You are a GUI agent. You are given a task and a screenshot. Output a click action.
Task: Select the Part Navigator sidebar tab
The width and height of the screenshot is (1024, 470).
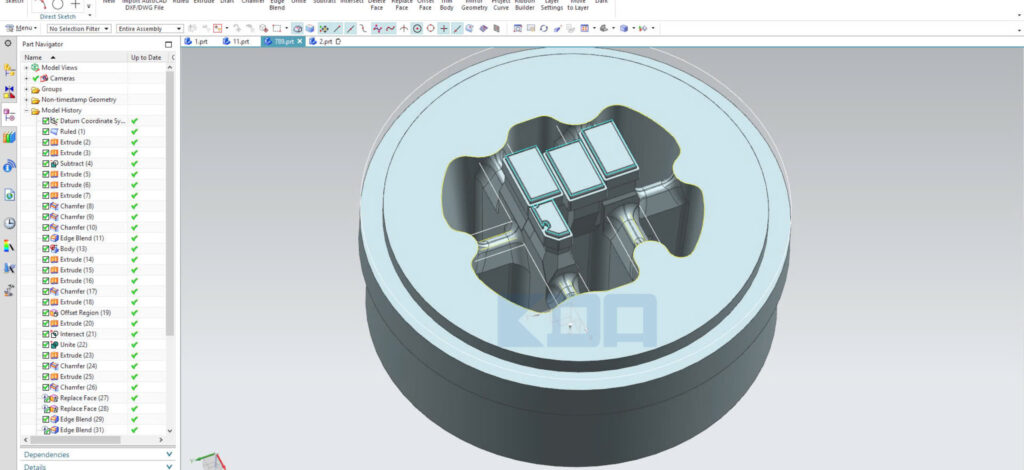pos(9,116)
